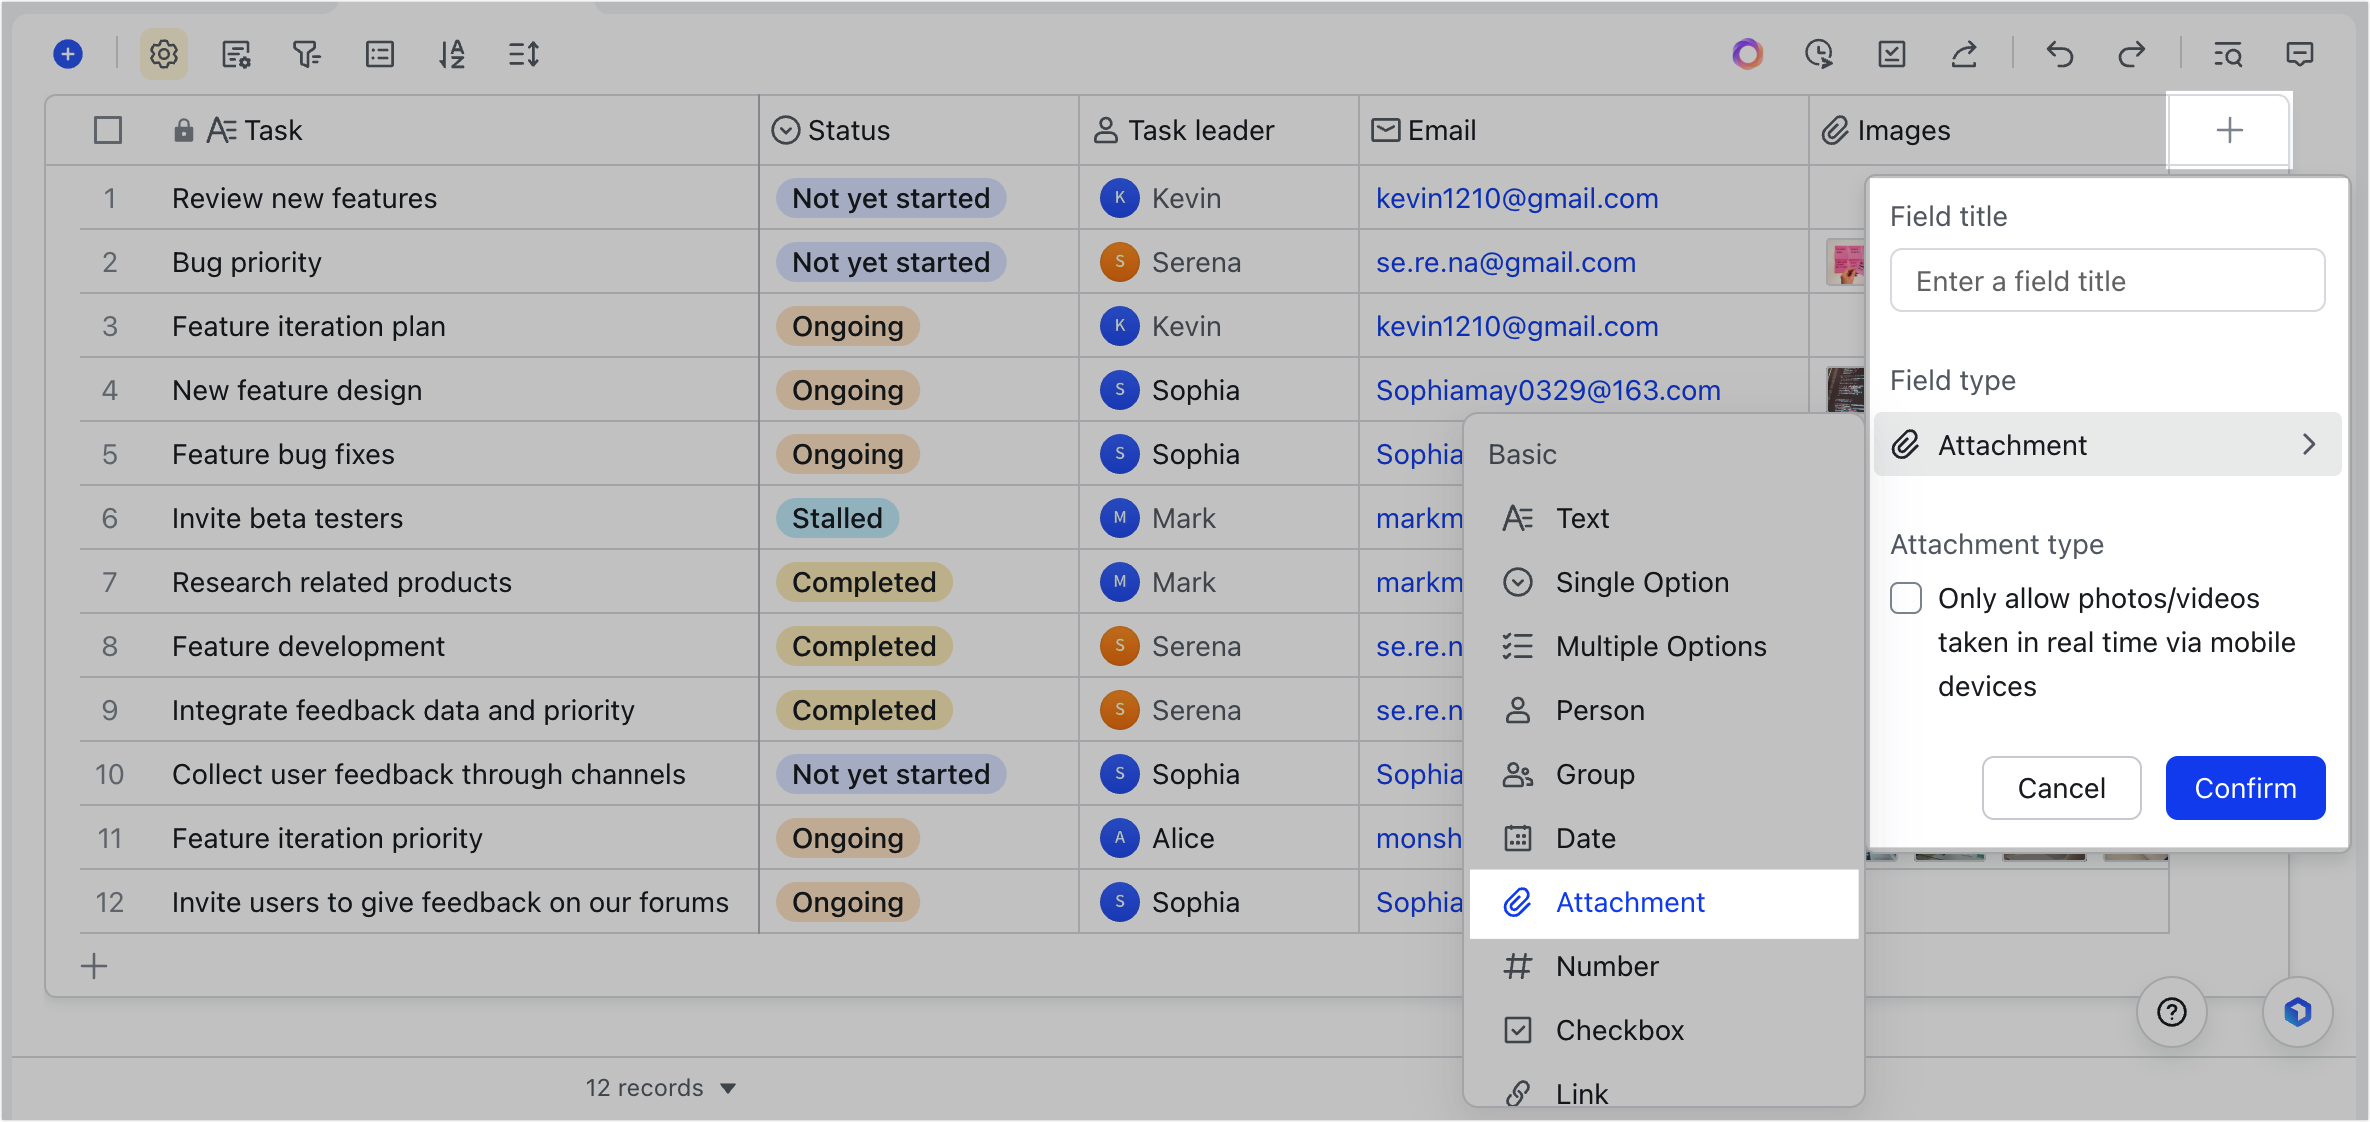
Task: Enable the Checkbox field type option
Action: pos(1618,1030)
